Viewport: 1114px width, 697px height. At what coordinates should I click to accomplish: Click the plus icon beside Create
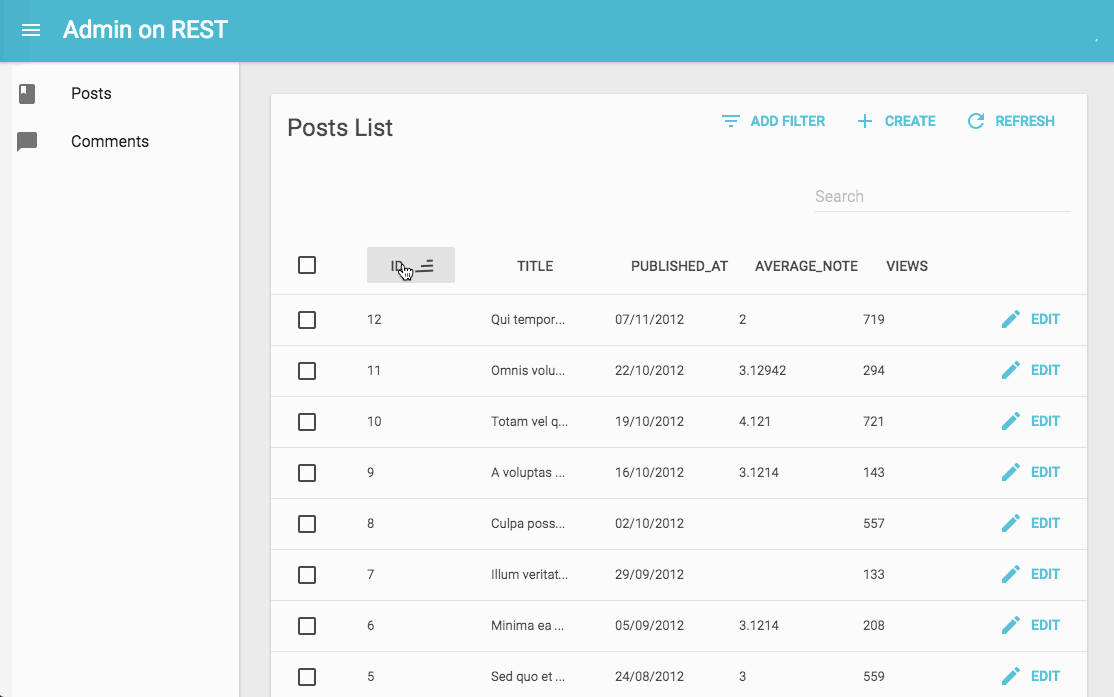click(865, 121)
